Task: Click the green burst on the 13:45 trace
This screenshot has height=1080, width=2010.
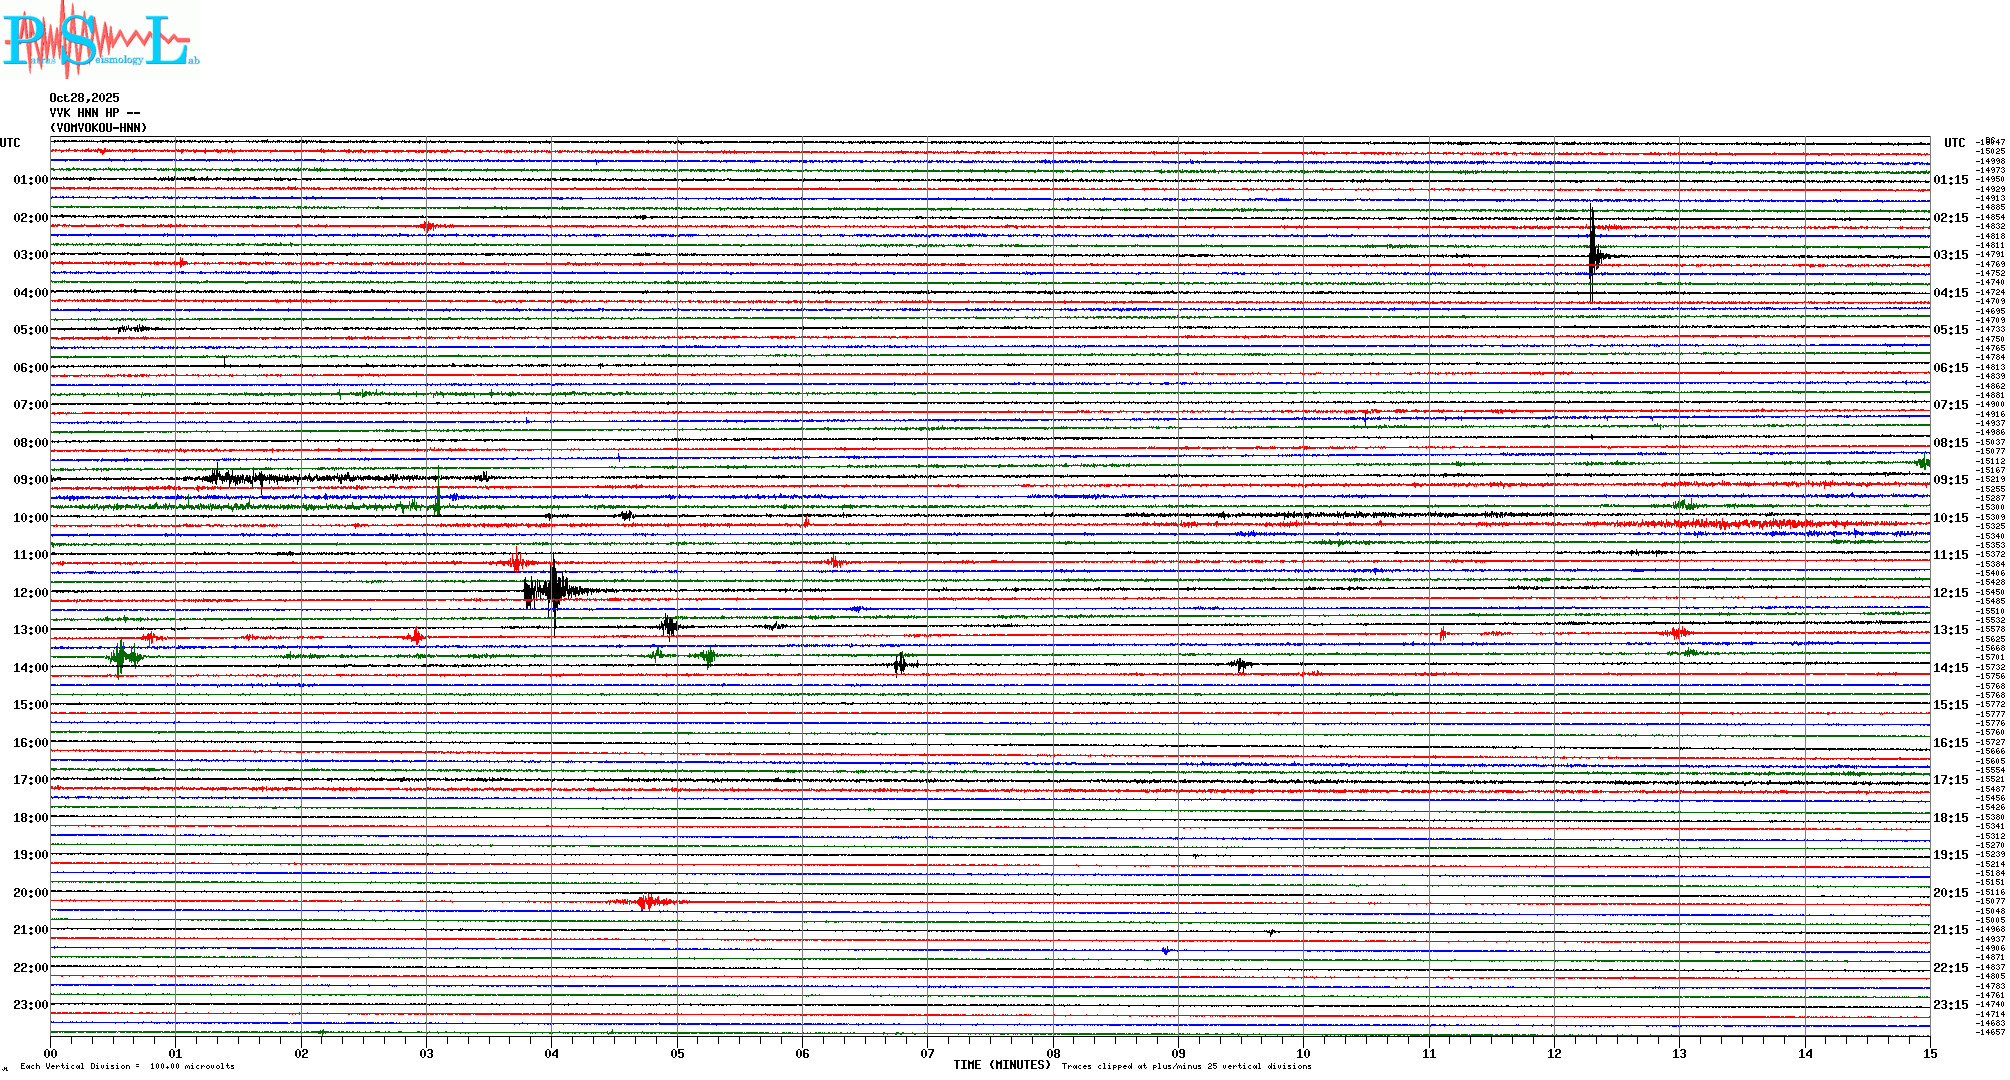Action: tap(121, 657)
